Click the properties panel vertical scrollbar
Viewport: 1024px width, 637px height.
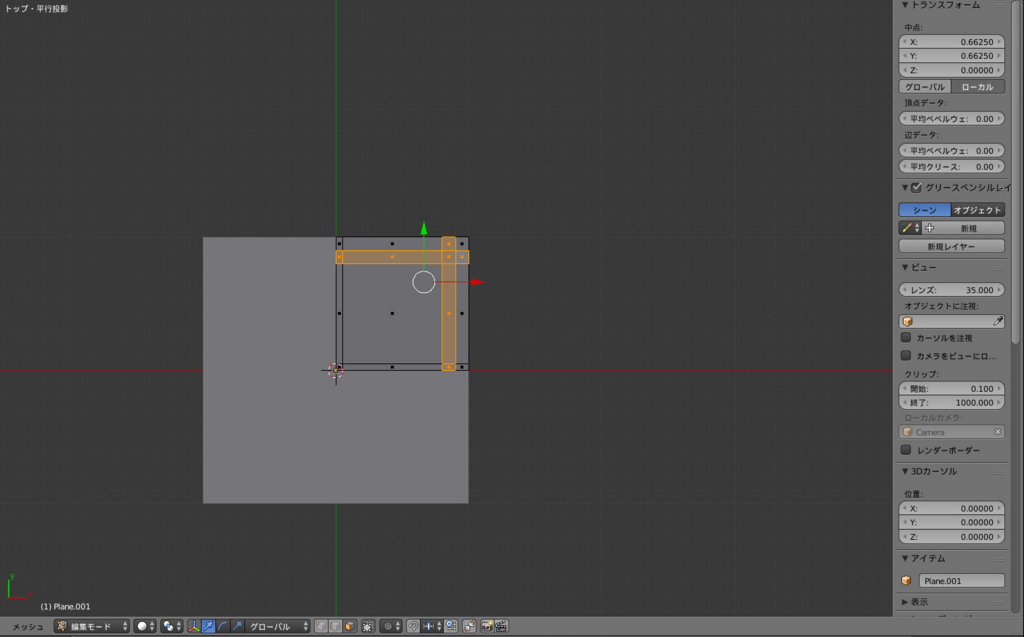click(1016, 170)
